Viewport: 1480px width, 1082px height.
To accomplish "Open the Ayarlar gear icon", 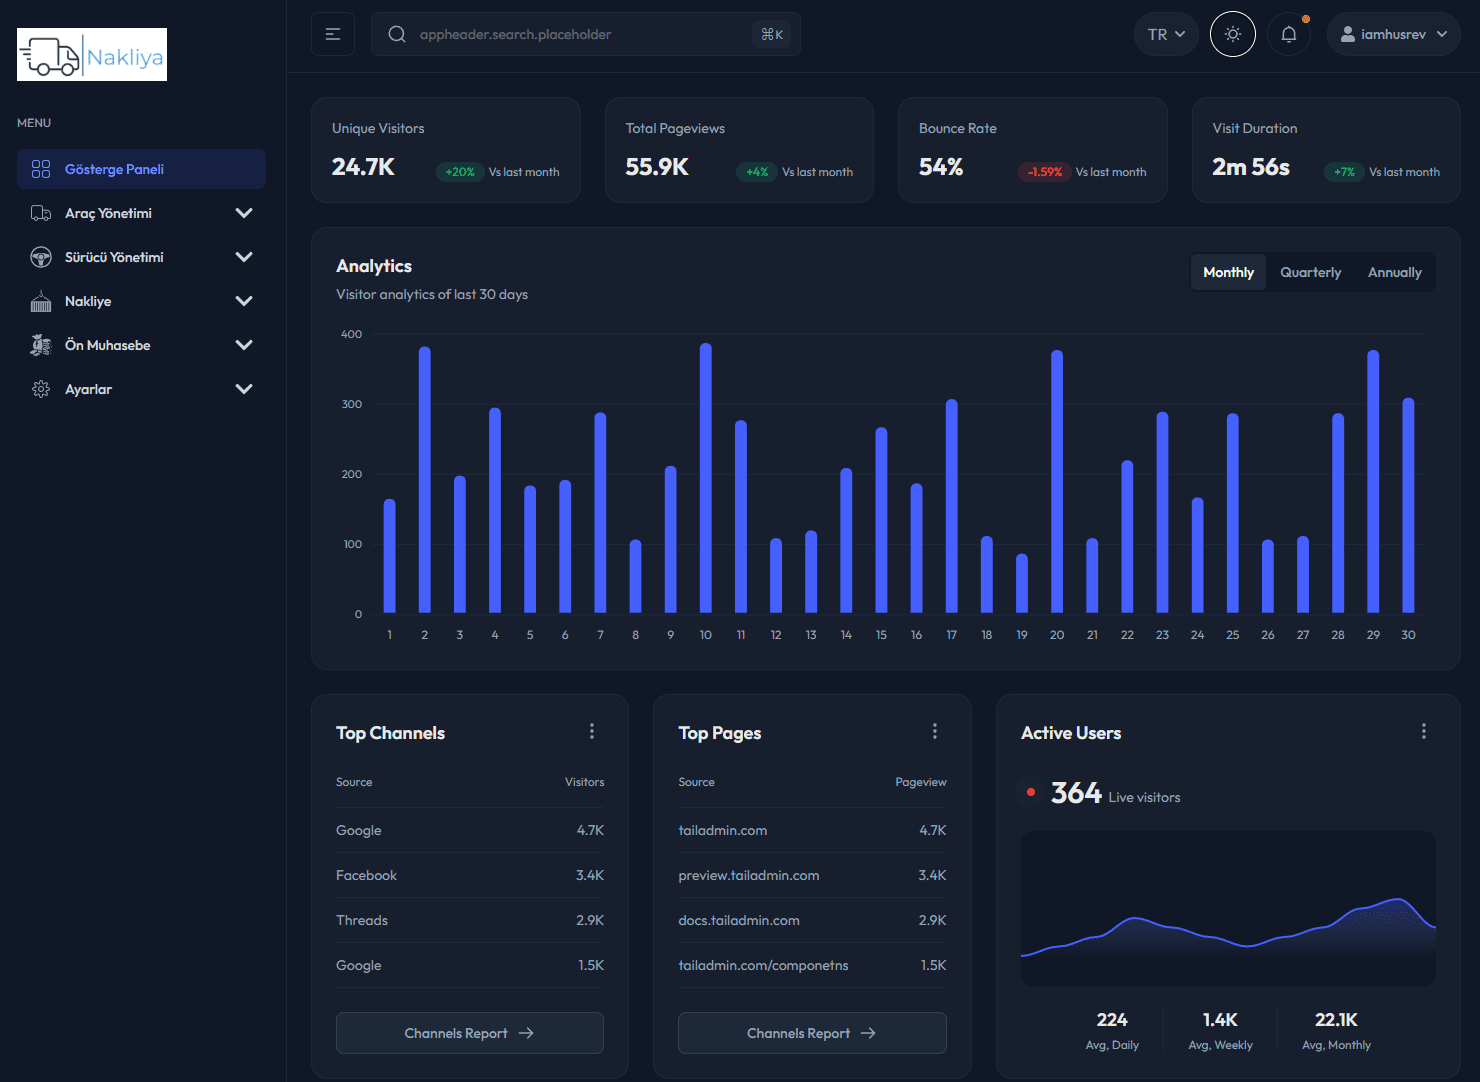I will (40, 389).
